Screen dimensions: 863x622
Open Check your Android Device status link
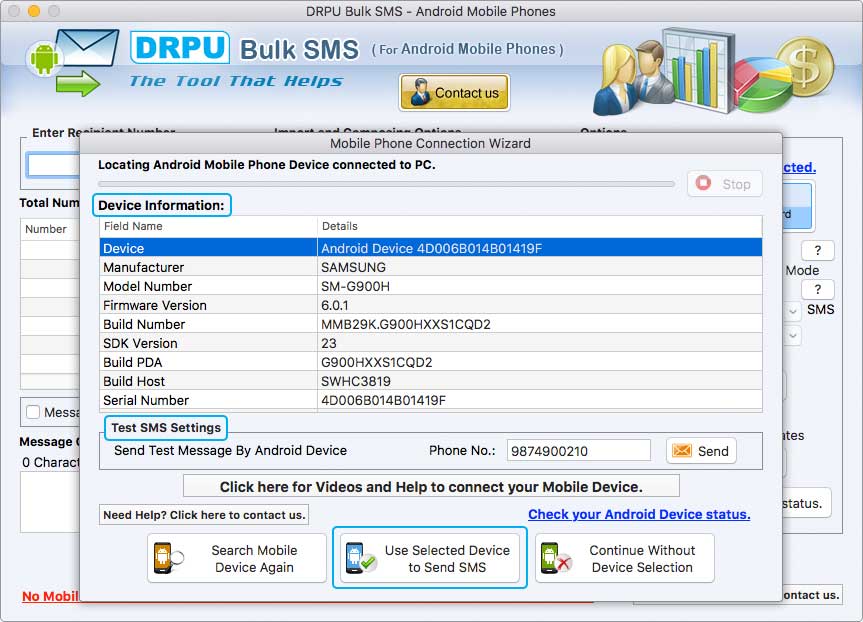tap(639, 514)
